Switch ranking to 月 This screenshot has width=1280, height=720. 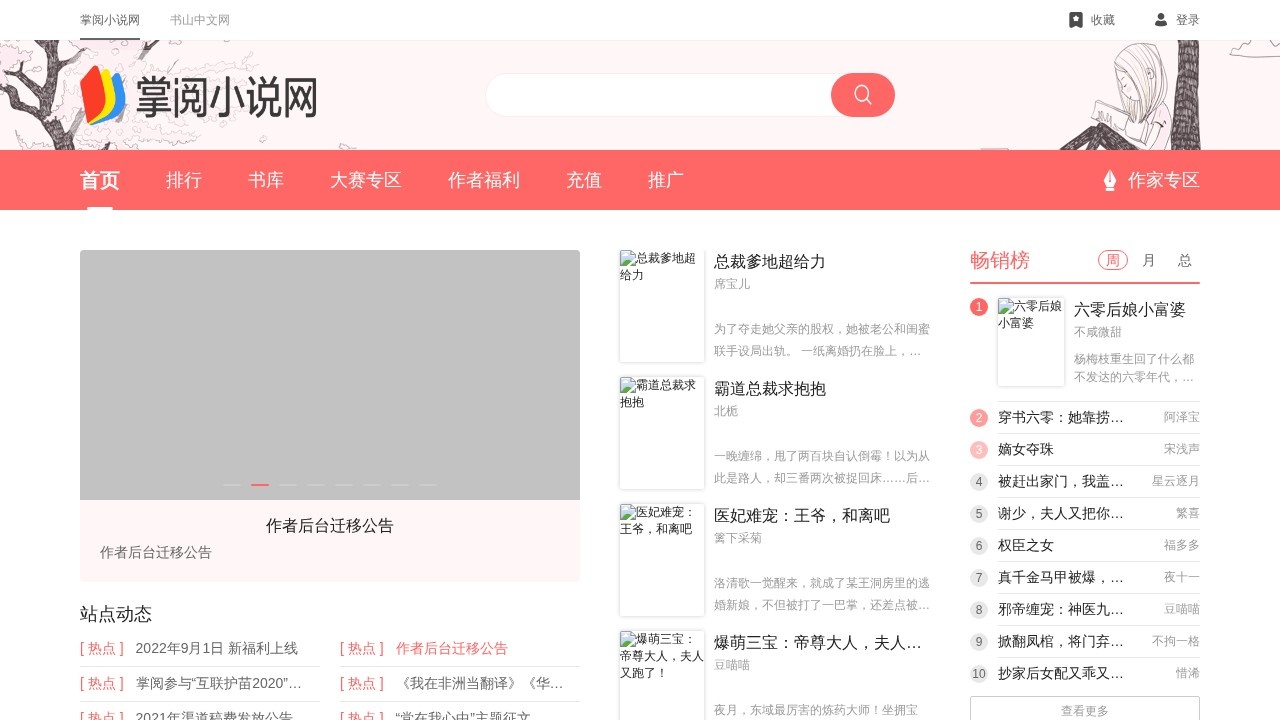click(x=1149, y=260)
